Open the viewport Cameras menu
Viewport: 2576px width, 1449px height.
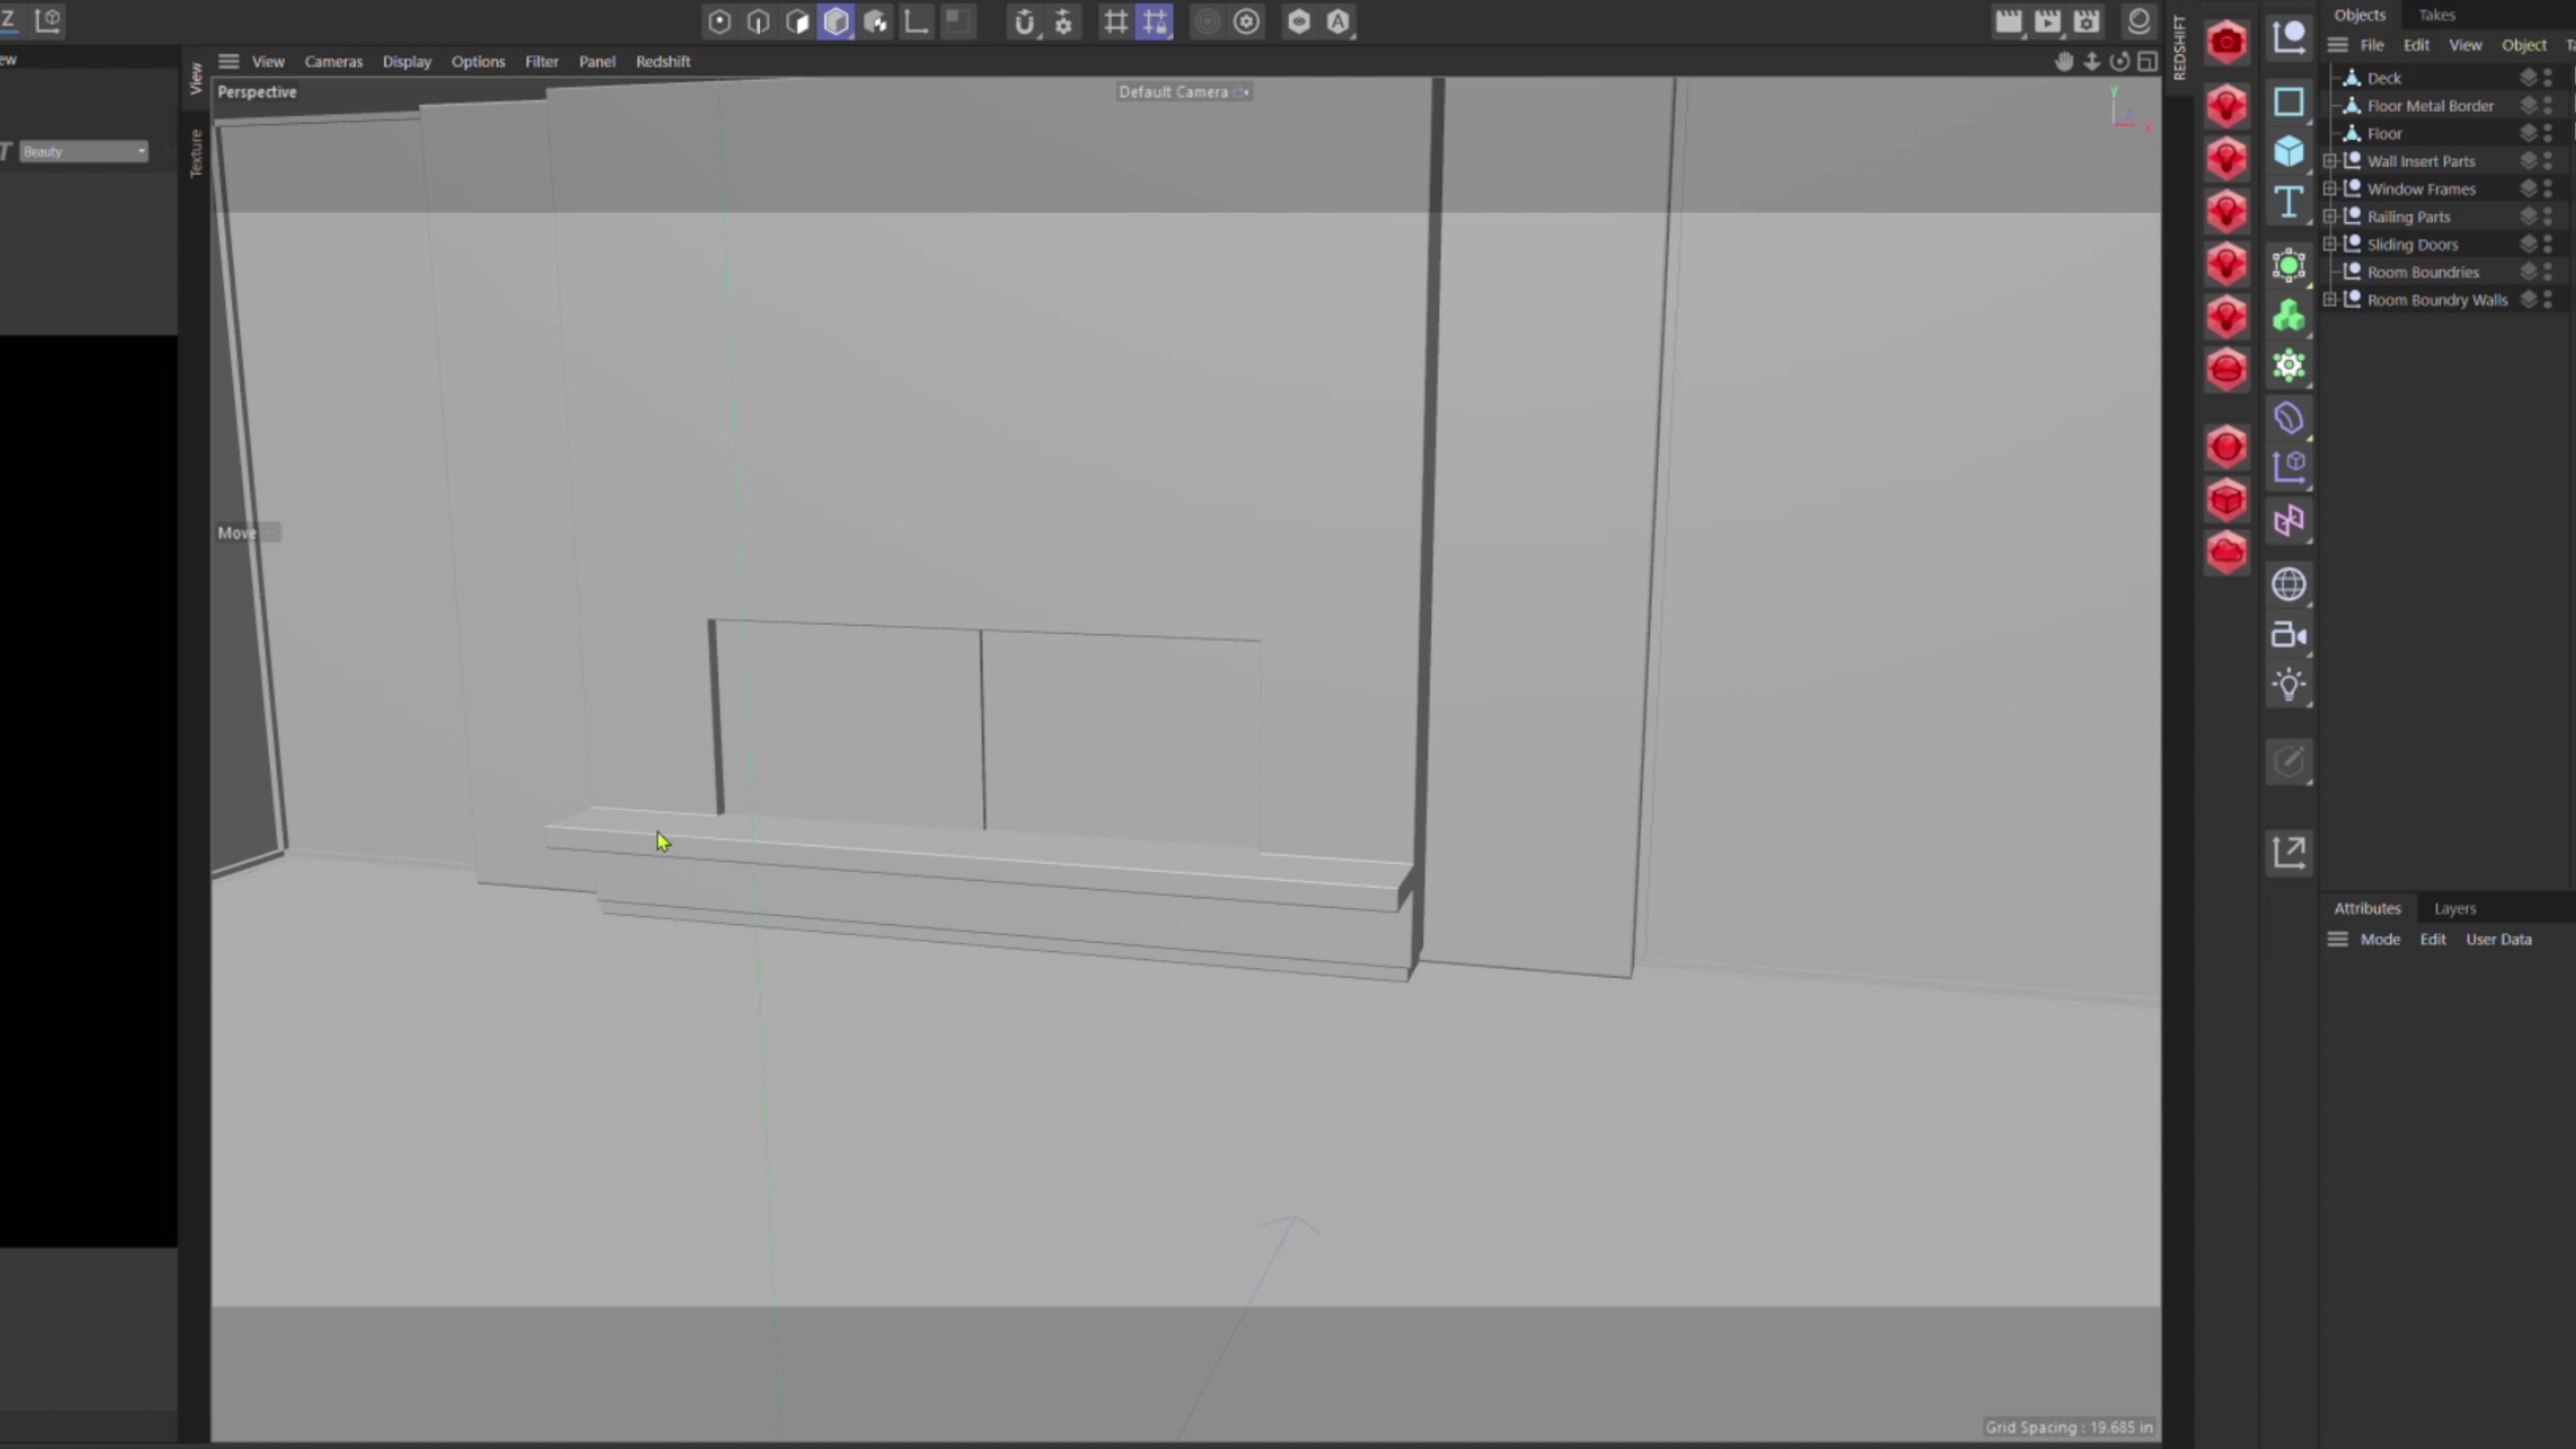click(x=333, y=62)
